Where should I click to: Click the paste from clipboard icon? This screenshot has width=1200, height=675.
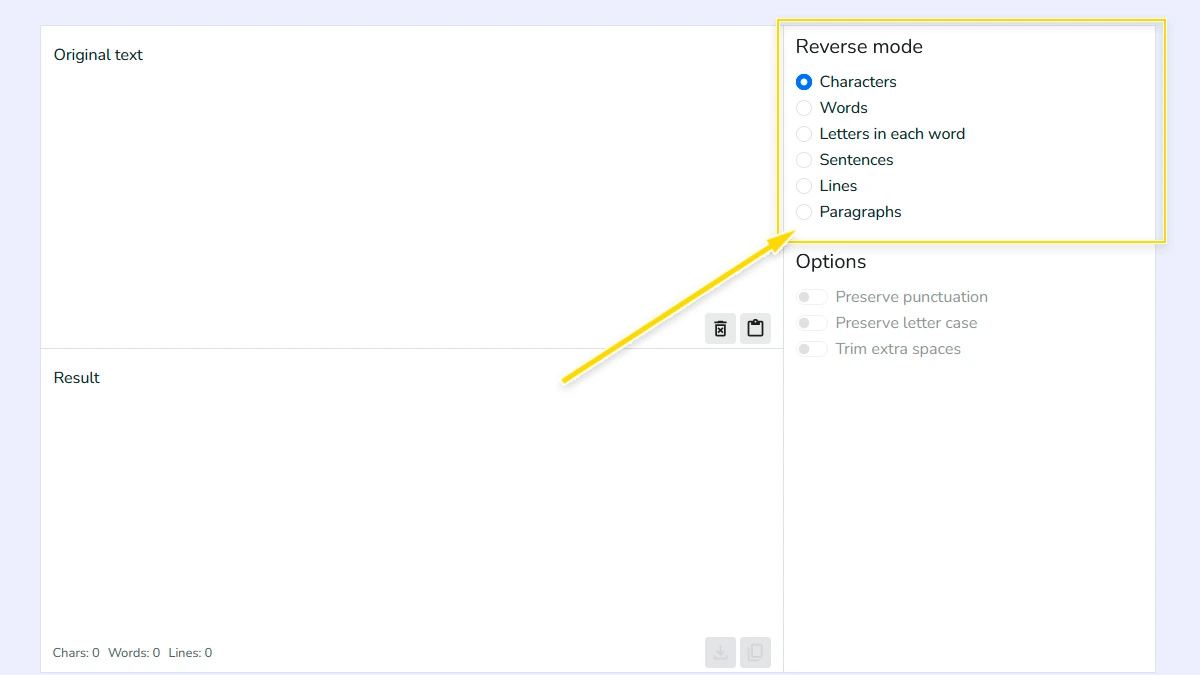(x=755, y=328)
